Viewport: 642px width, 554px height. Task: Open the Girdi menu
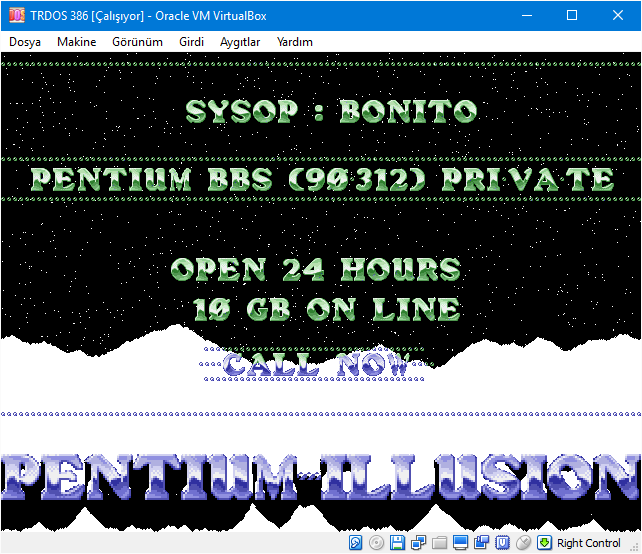pyautogui.click(x=191, y=42)
